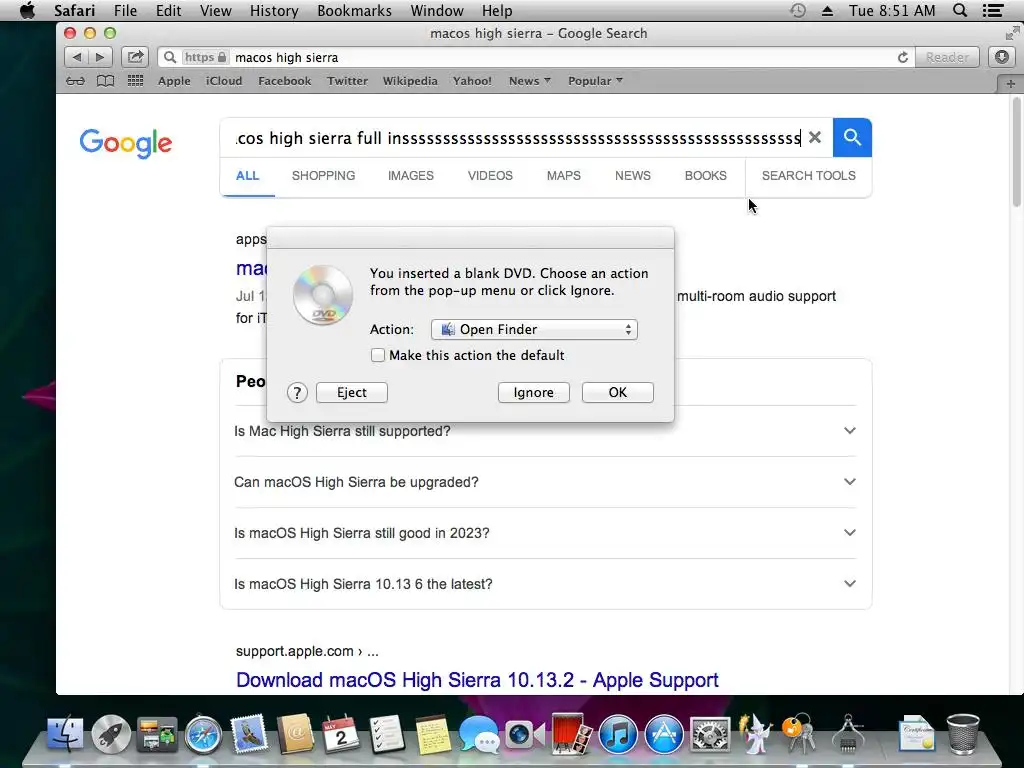Launch Safari compass icon in Dock
Image resolution: width=1024 pixels, height=768 pixels.
203,734
